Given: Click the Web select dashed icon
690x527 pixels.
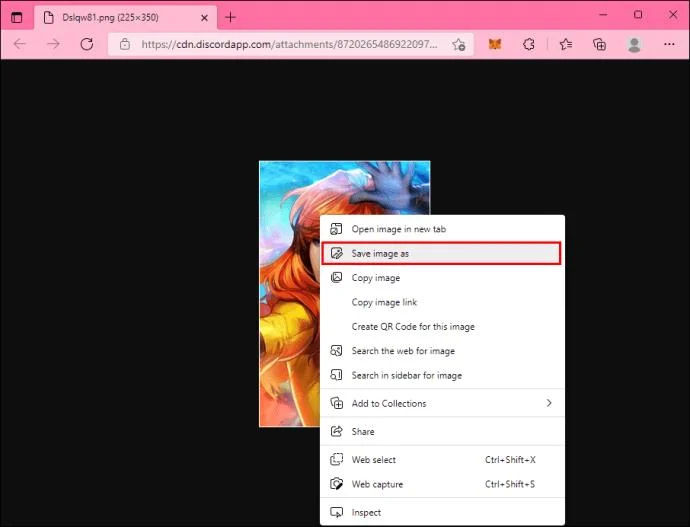Looking at the screenshot, I should (x=337, y=460).
